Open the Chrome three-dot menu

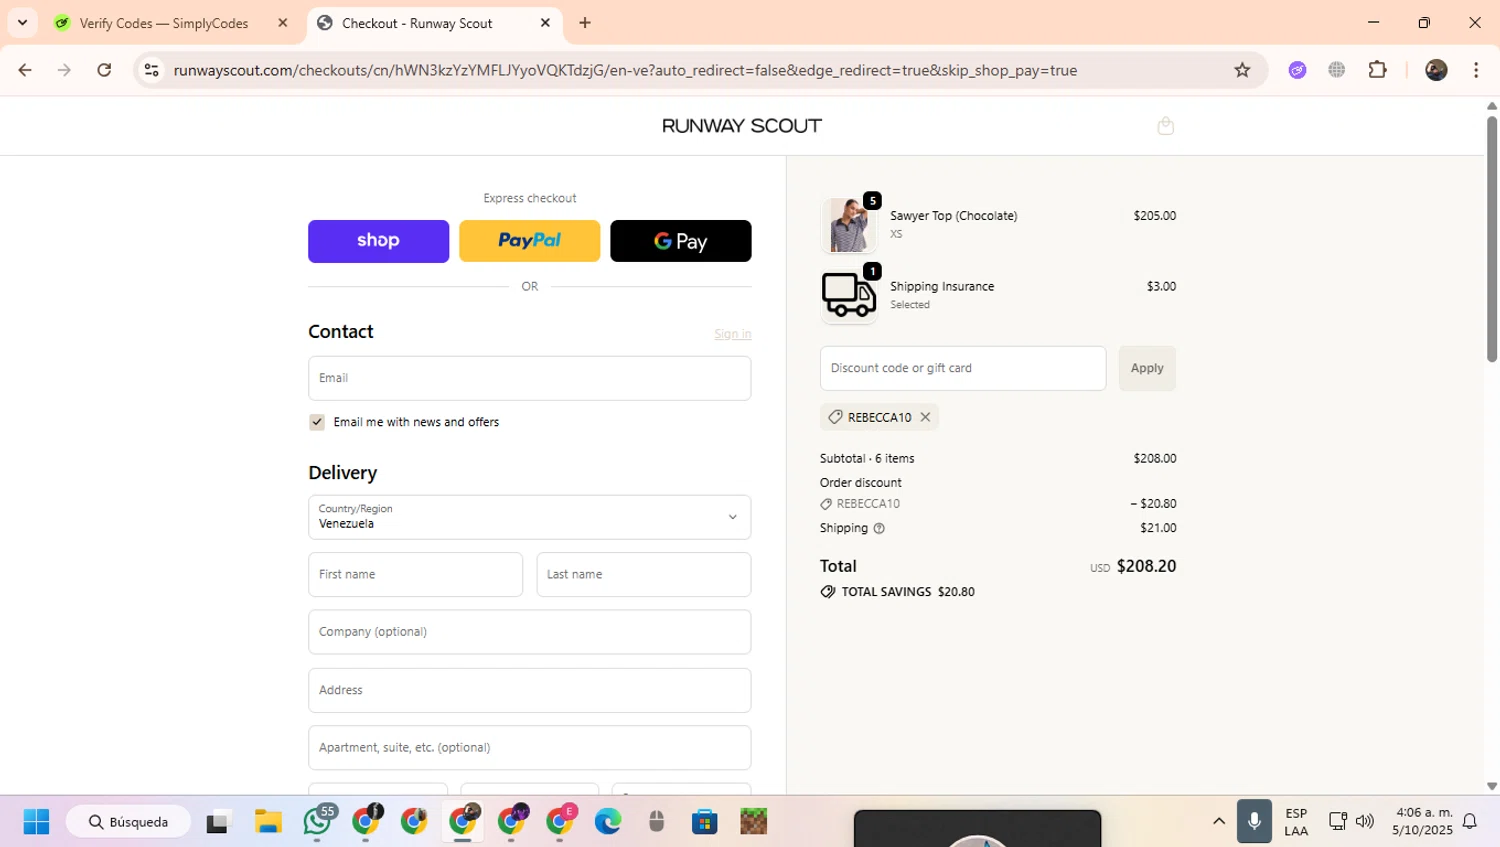(x=1476, y=70)
